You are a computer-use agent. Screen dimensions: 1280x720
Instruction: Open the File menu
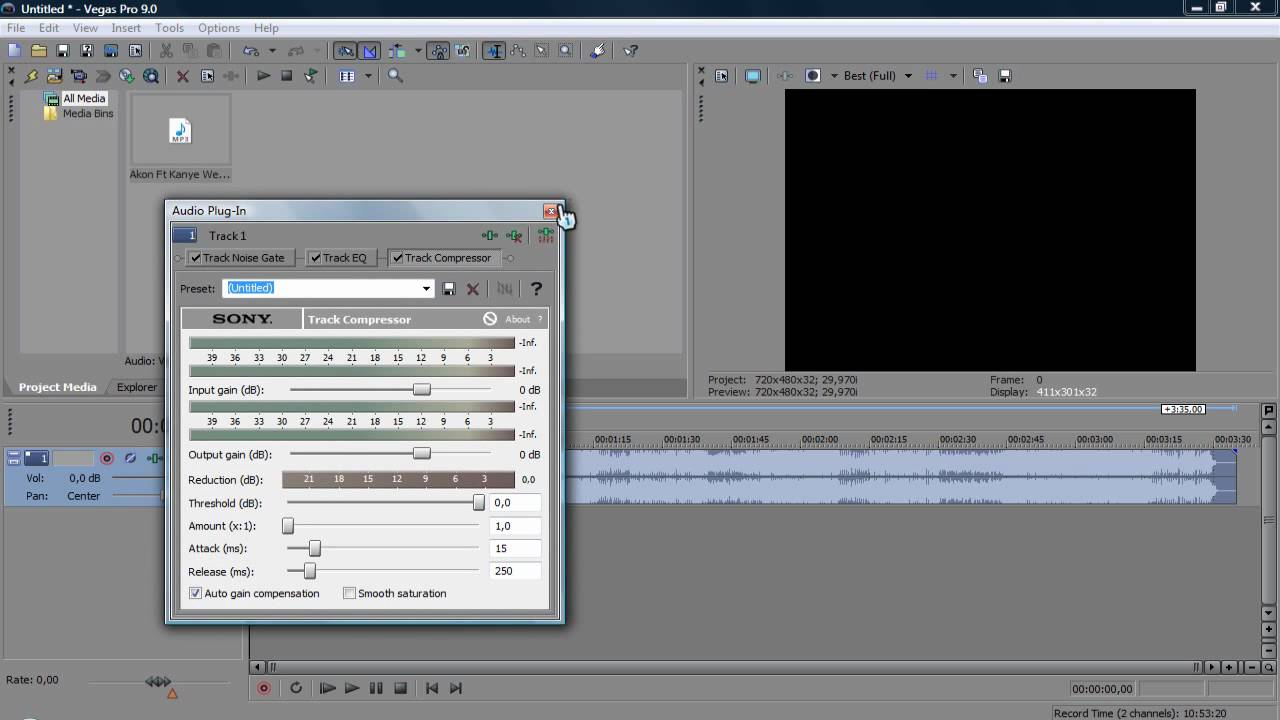16,28
